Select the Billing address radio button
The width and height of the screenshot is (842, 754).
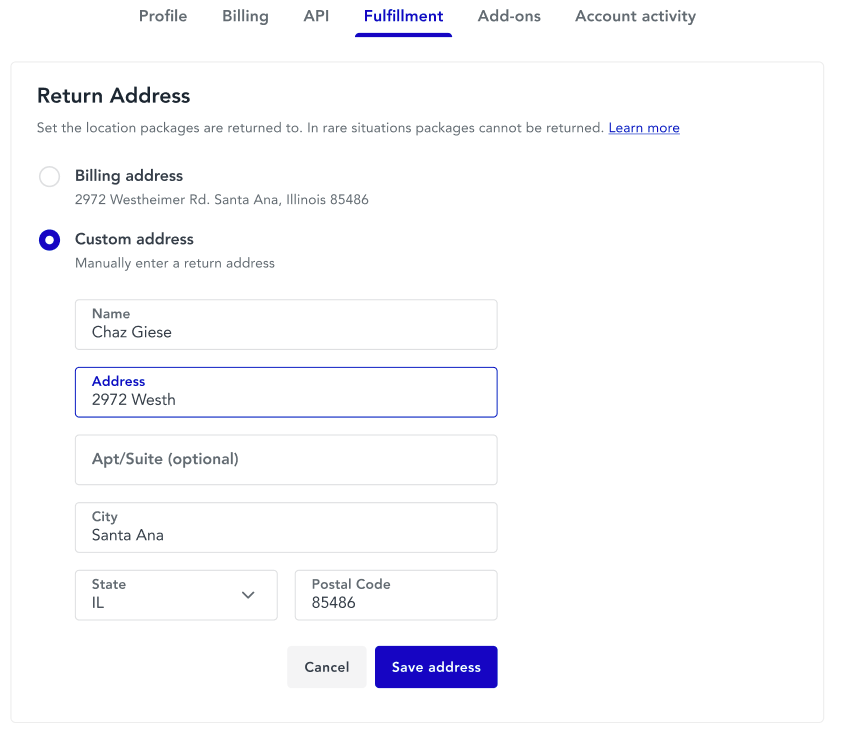pyautogui.click(x=49, y=176)
